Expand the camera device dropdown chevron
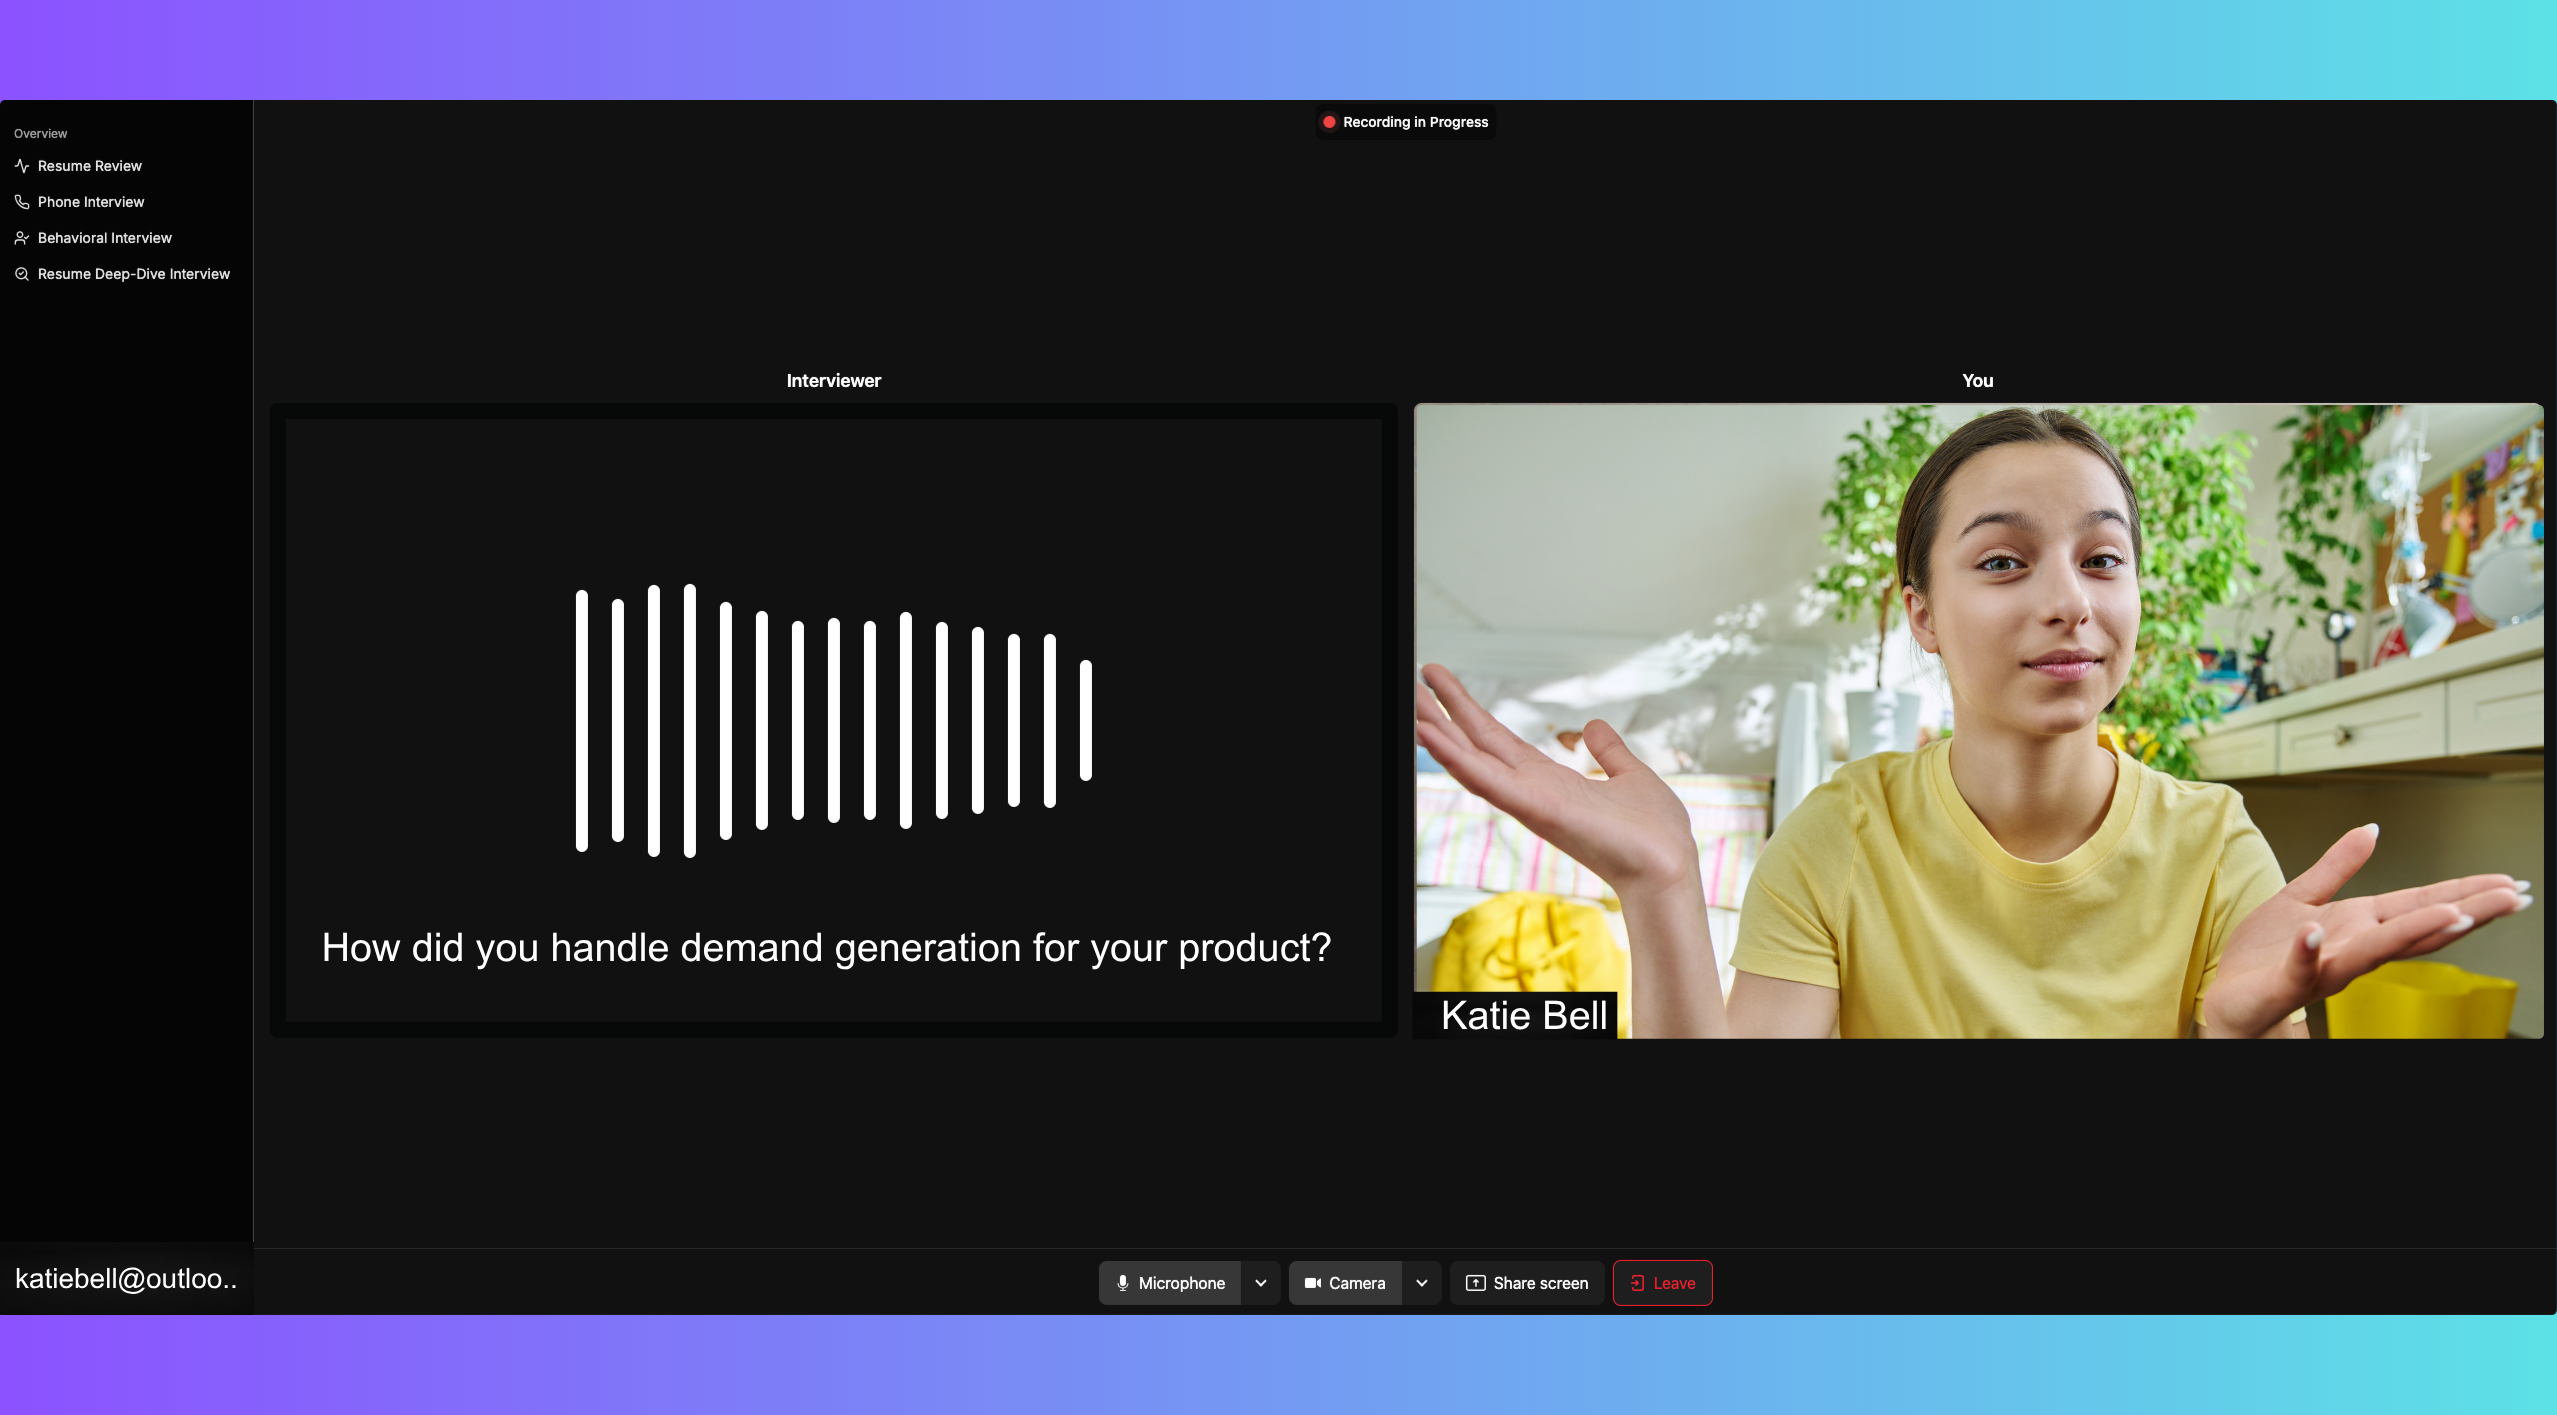 [x=1422, y=1283]
